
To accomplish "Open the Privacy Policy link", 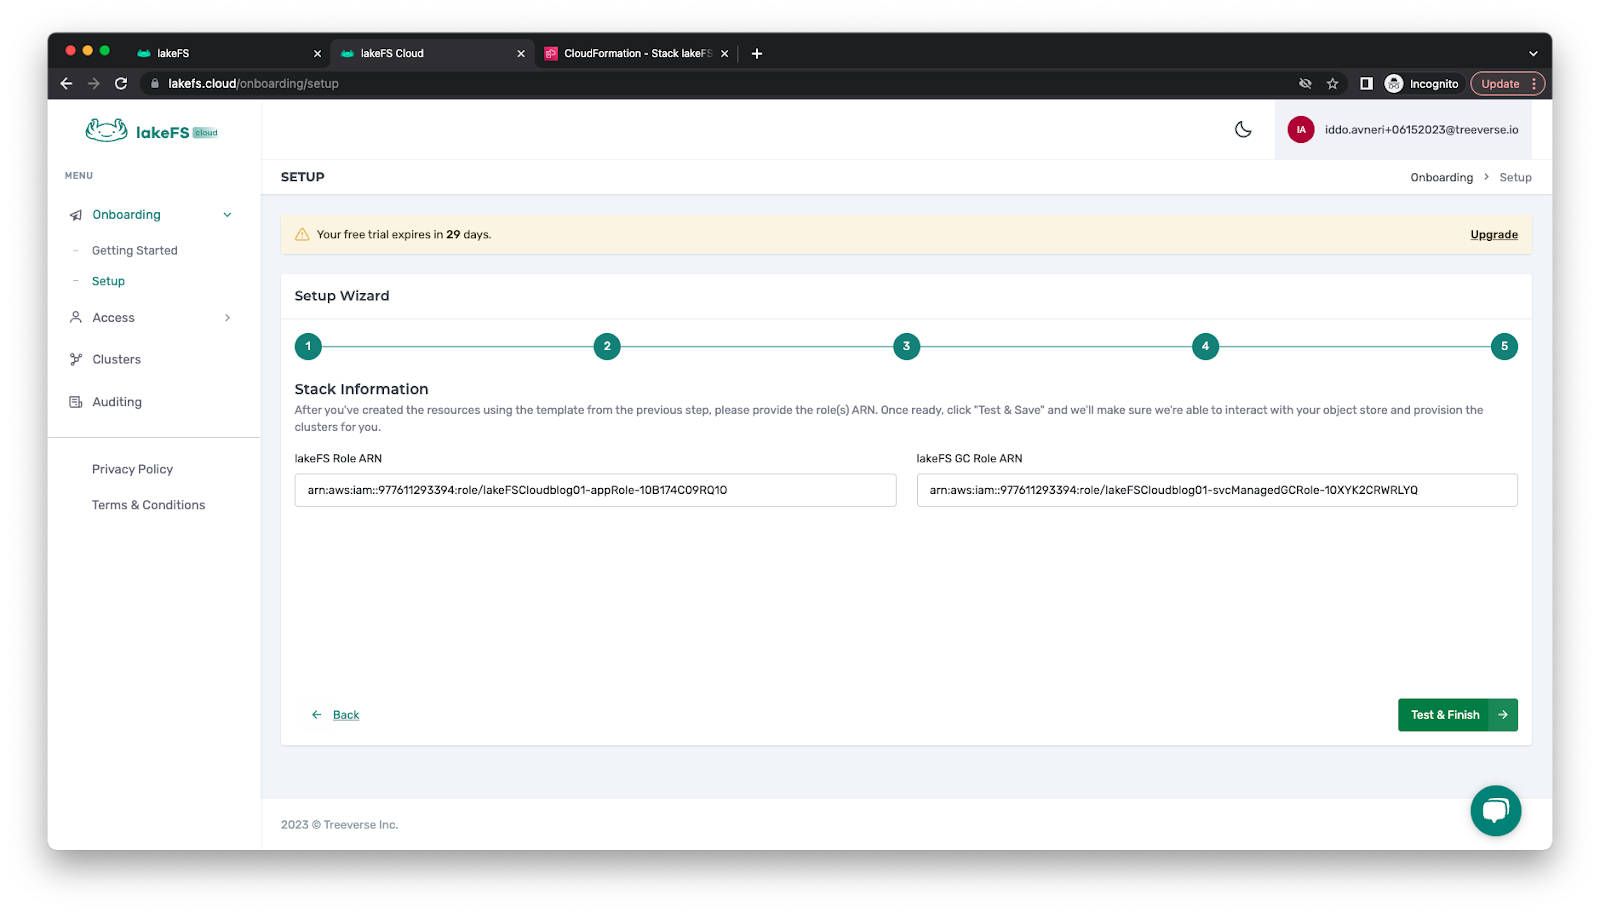I will pos(132,469).
